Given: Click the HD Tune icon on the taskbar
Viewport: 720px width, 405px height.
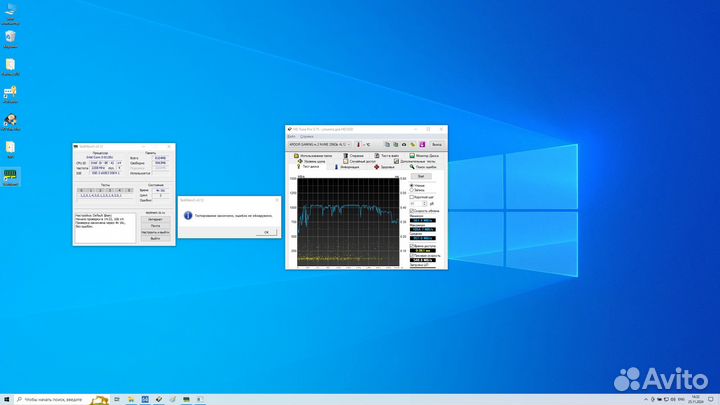Looking at the screenshot, I should (158, 399).
